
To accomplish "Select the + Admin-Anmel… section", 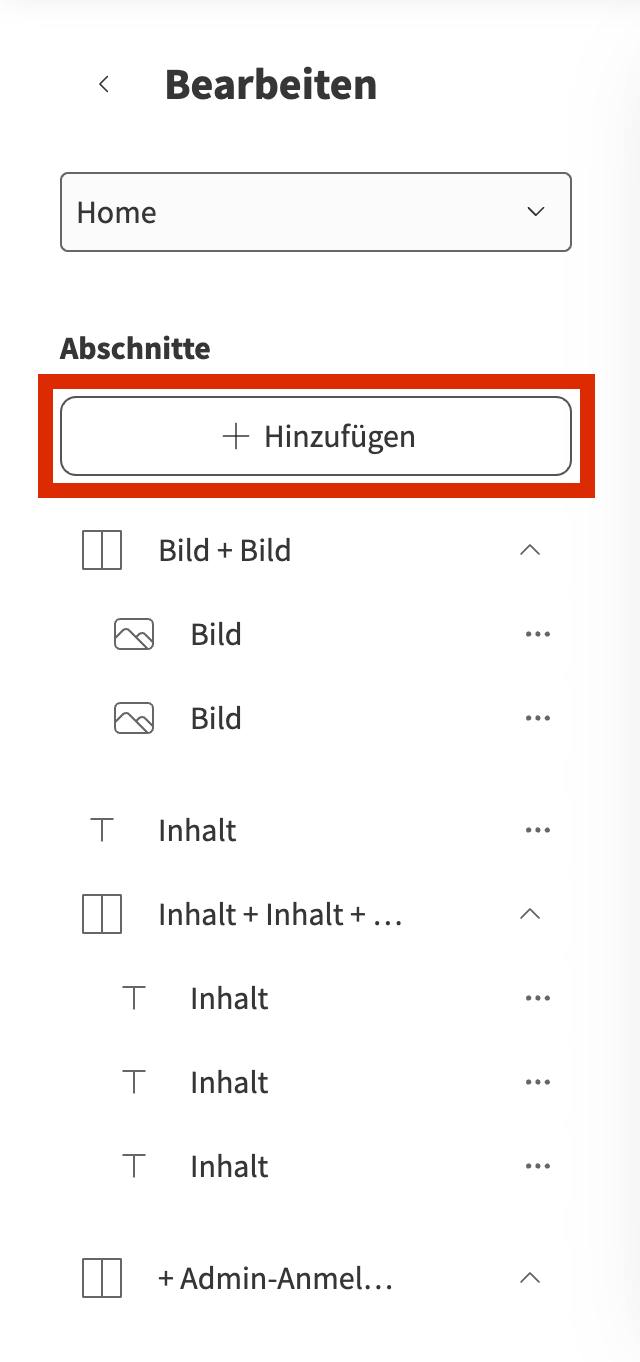I will click(x=275, y=1278).
